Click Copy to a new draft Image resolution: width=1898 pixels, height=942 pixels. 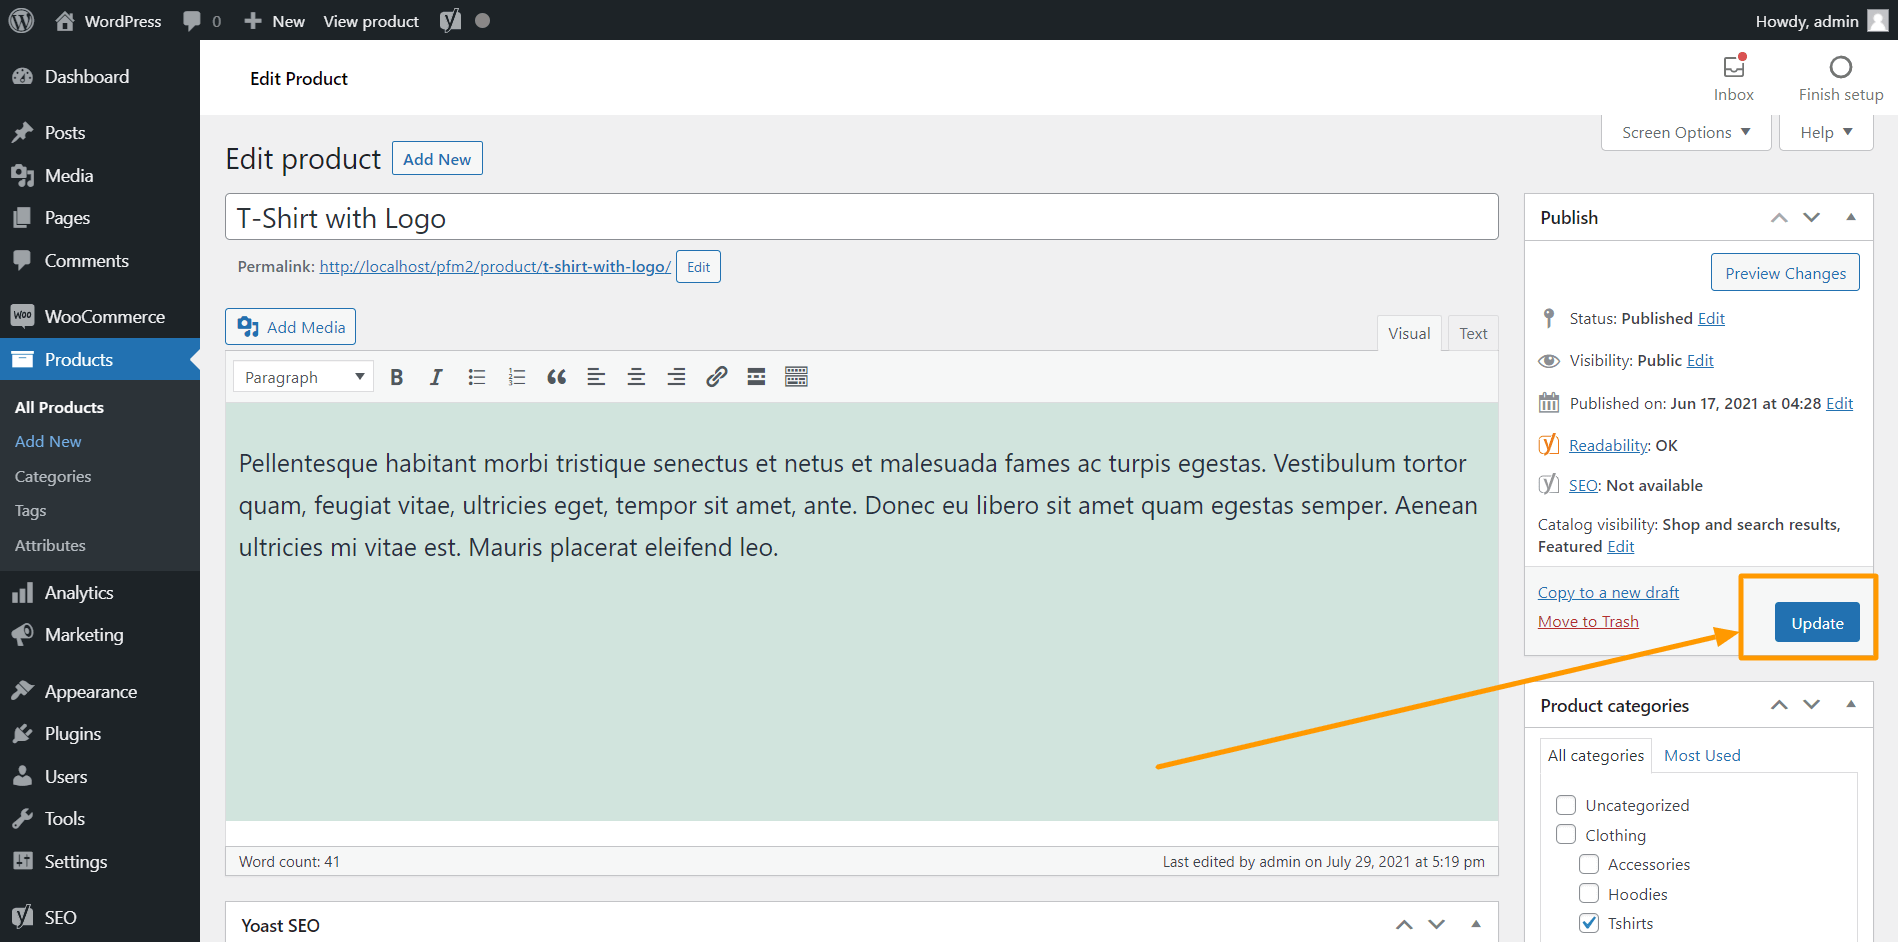pyautogui.click(x=1608, y=593)
